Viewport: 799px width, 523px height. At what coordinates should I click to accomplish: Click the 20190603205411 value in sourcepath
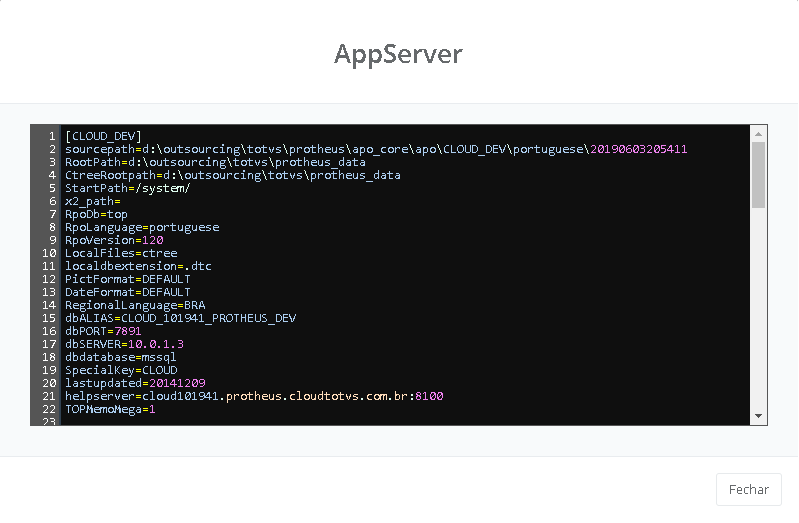point(639,149)
